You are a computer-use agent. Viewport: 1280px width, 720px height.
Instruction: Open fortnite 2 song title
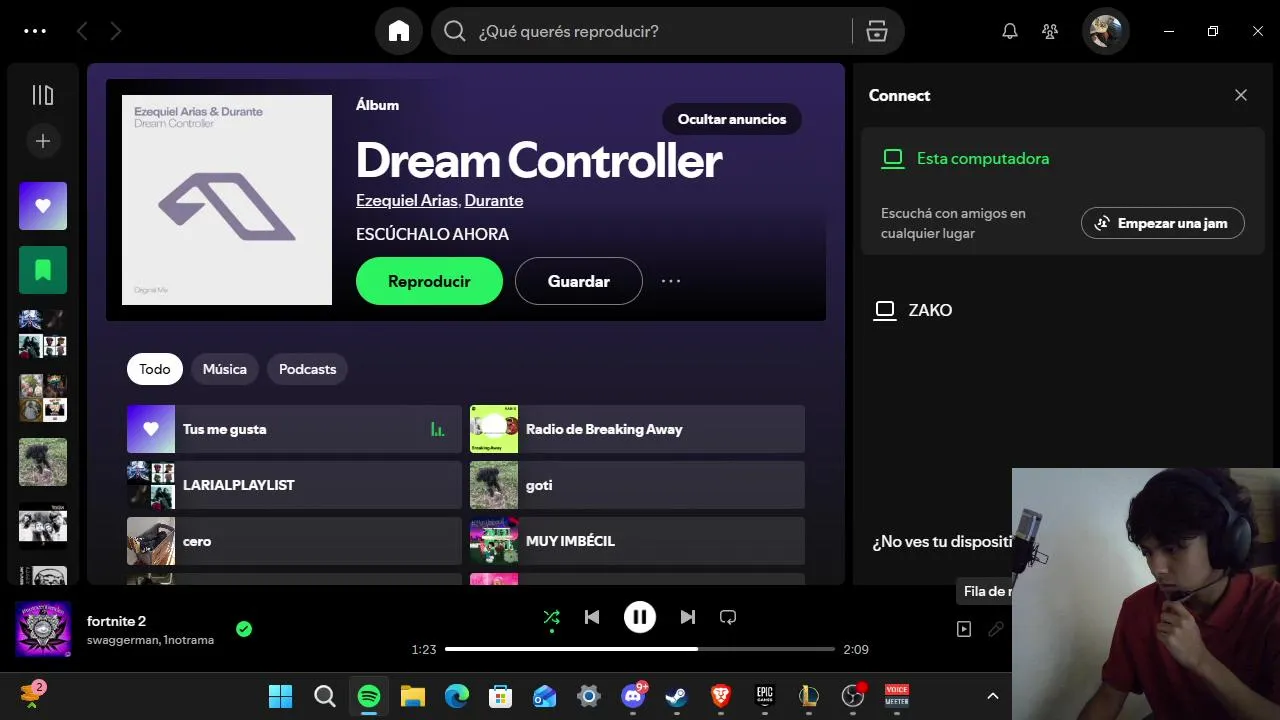coord(117,621)
